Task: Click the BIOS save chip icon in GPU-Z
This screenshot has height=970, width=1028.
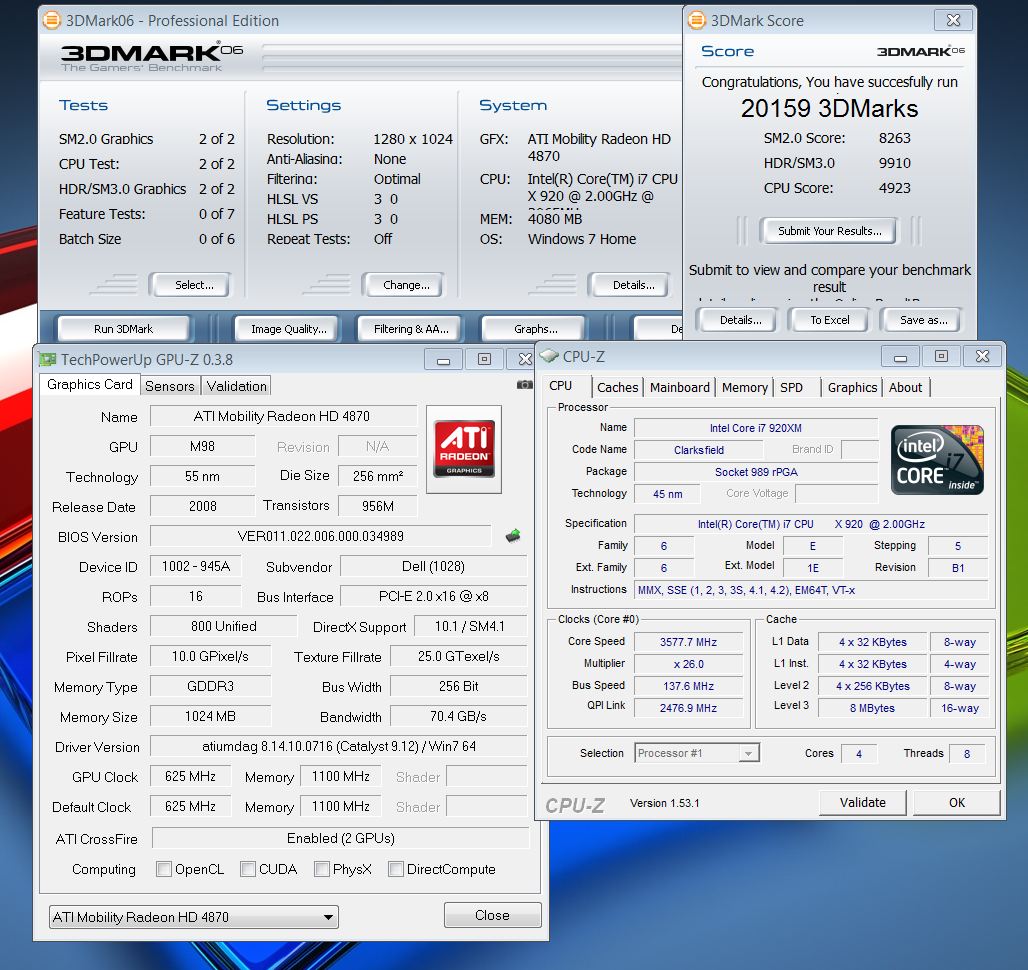Action: [x=513, y=536]
